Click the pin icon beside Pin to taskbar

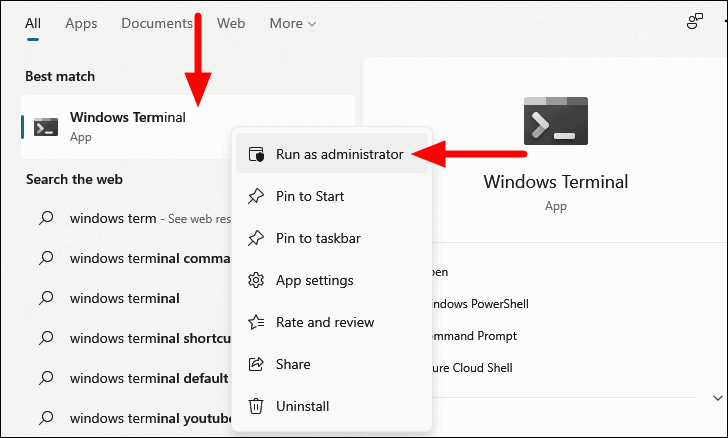pyautogui.click(x=256, y=238)
